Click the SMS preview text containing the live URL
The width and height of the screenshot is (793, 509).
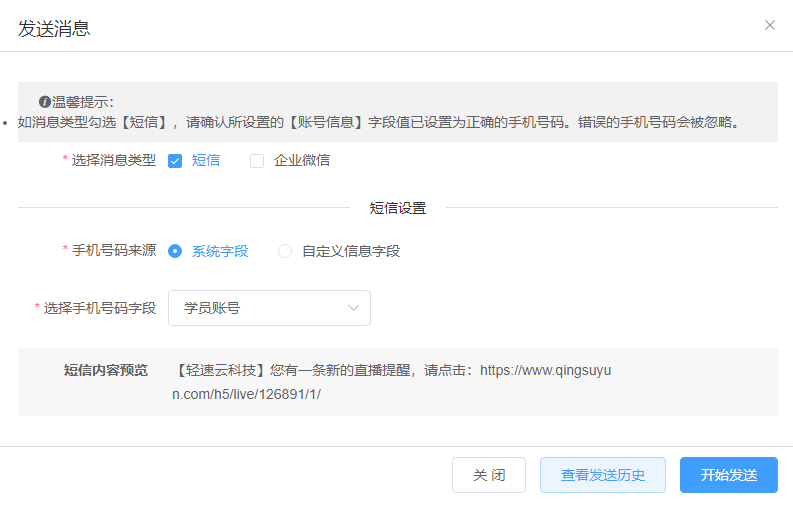click(397, 381)
